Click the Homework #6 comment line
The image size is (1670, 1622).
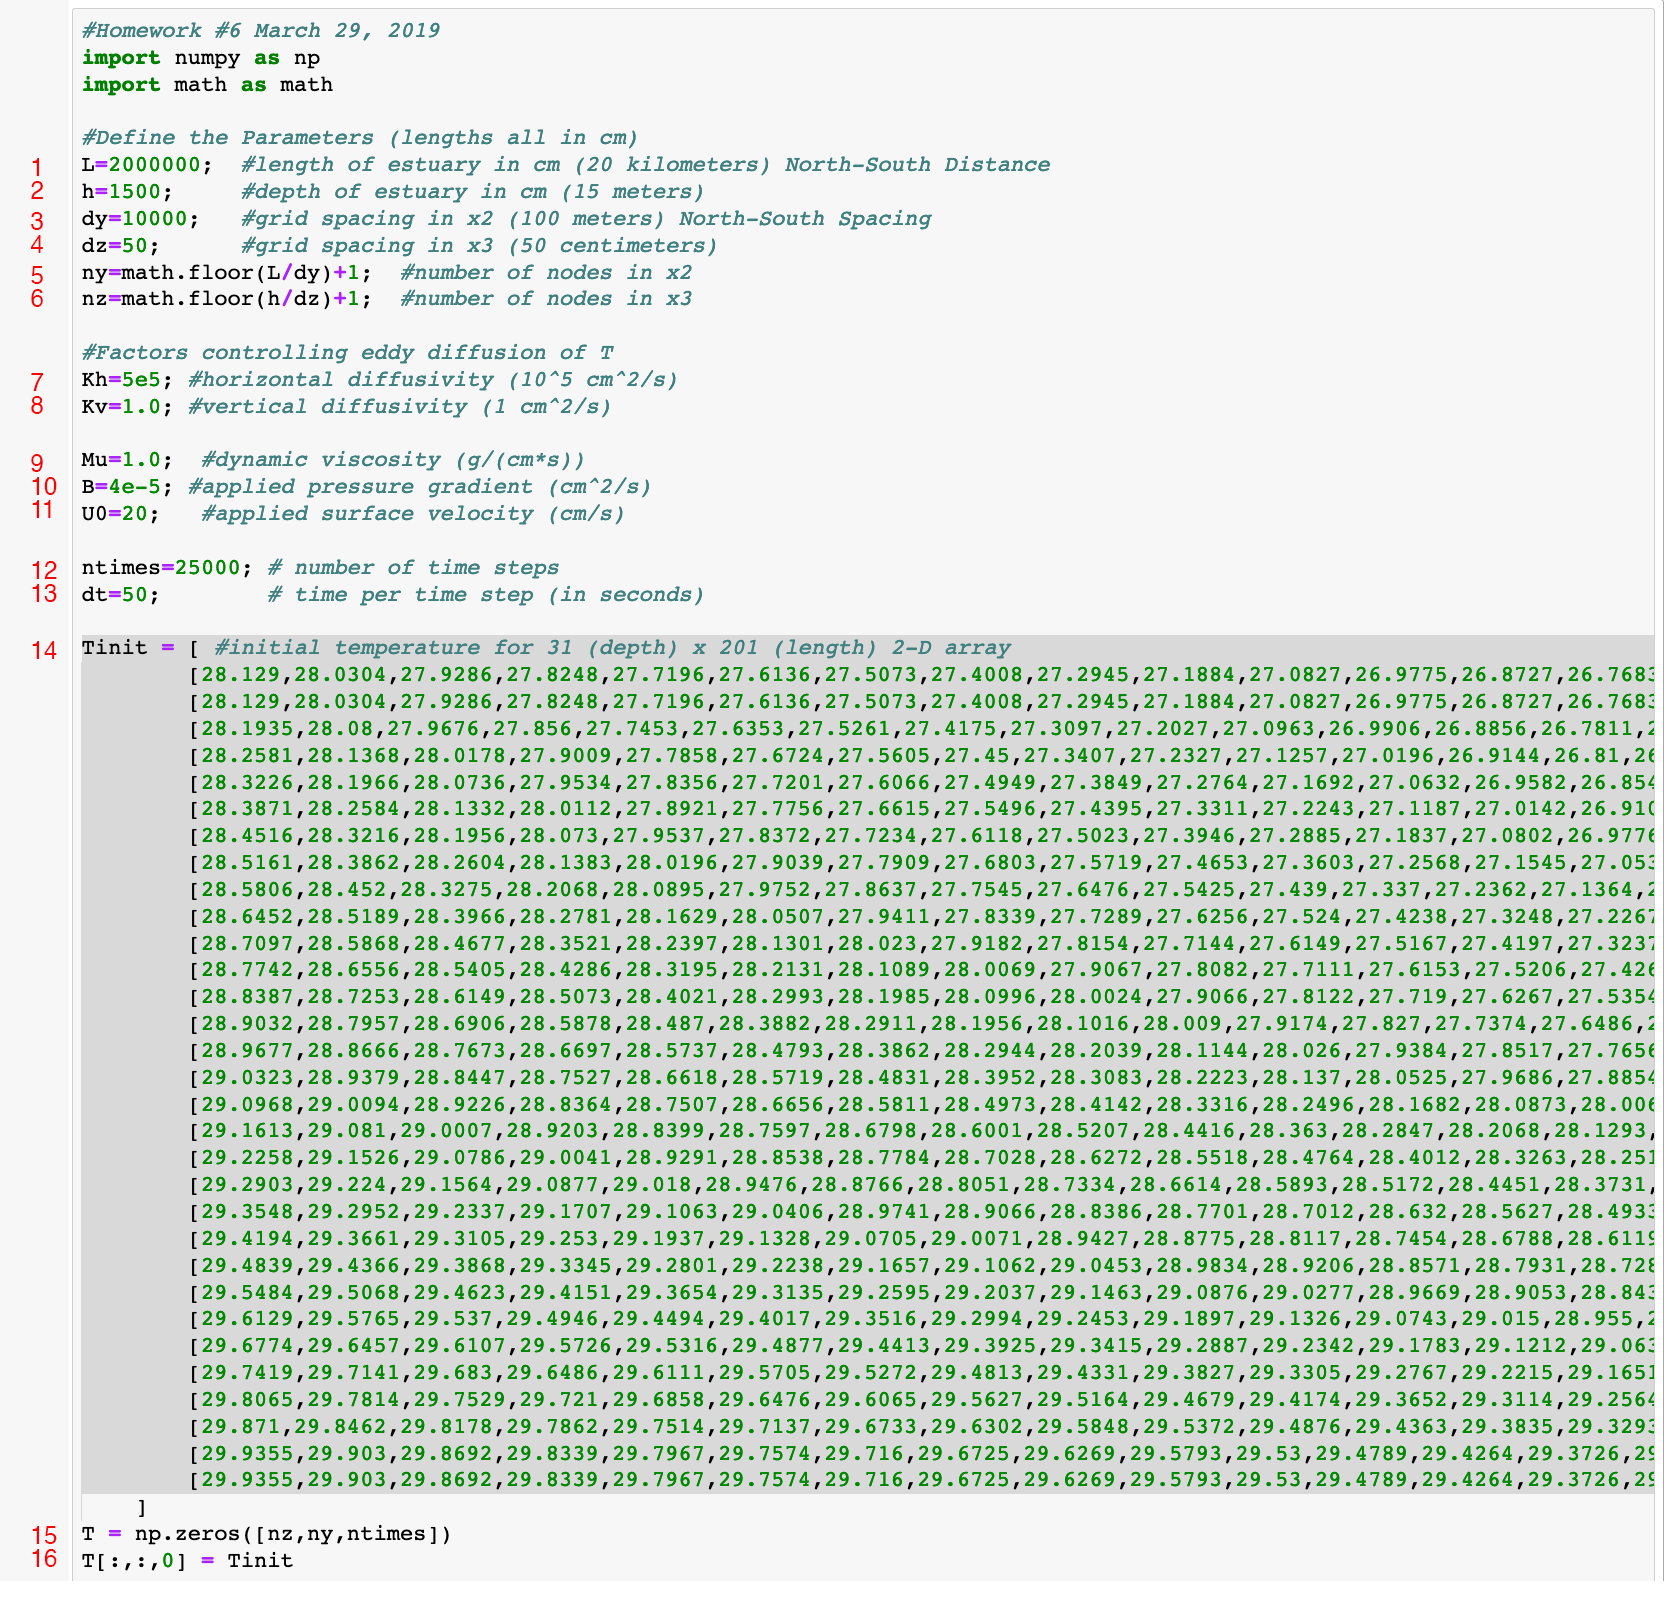(260, 31)
